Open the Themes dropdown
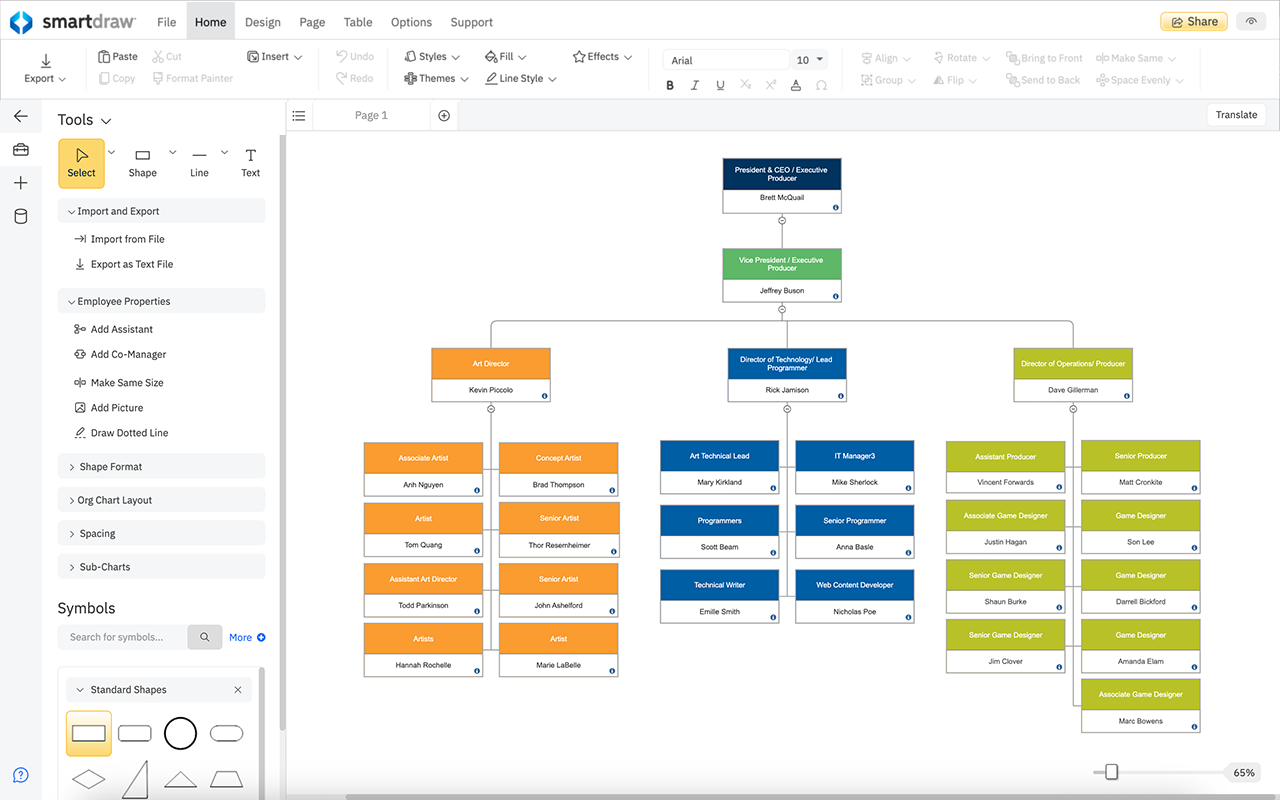The width and height of the screenshot is (1280, 800). point(436,79)
